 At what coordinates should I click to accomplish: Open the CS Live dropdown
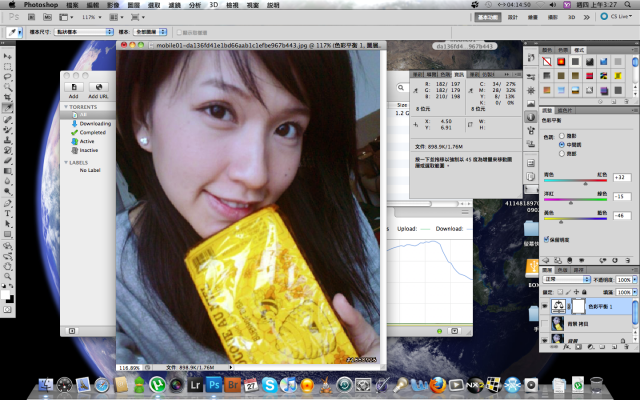click(x=616, y=17)
